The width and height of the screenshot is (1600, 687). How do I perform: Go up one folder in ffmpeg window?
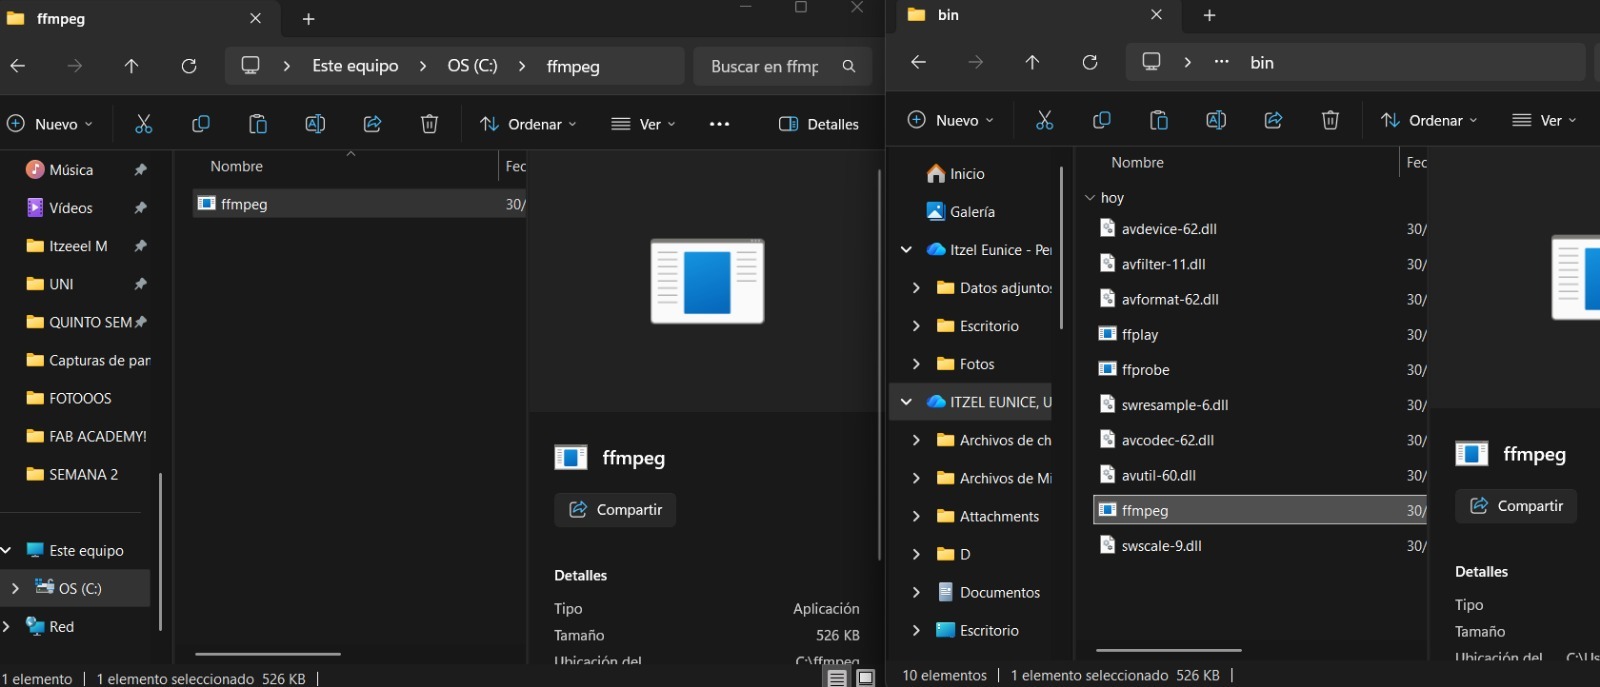(x=131, y=66)
